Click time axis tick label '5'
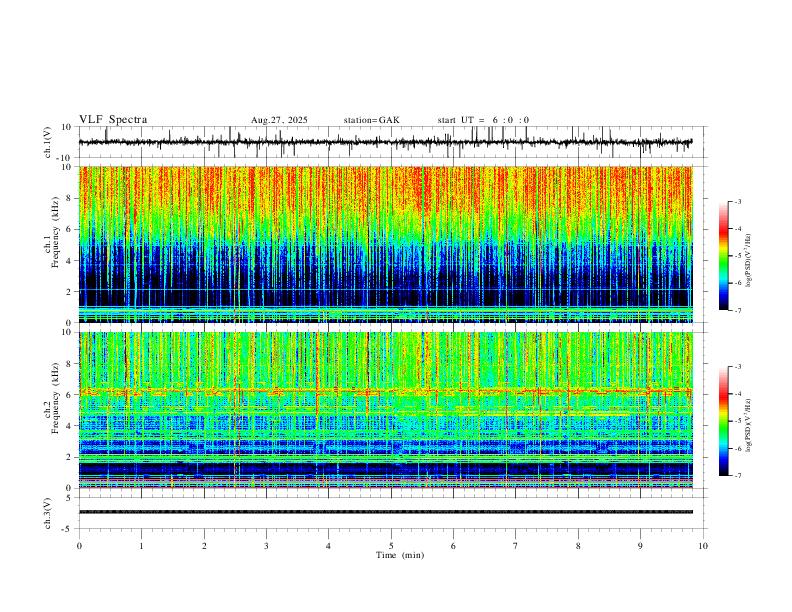The width and height of the screenshot is (792, 612). (x=391, y=546)
